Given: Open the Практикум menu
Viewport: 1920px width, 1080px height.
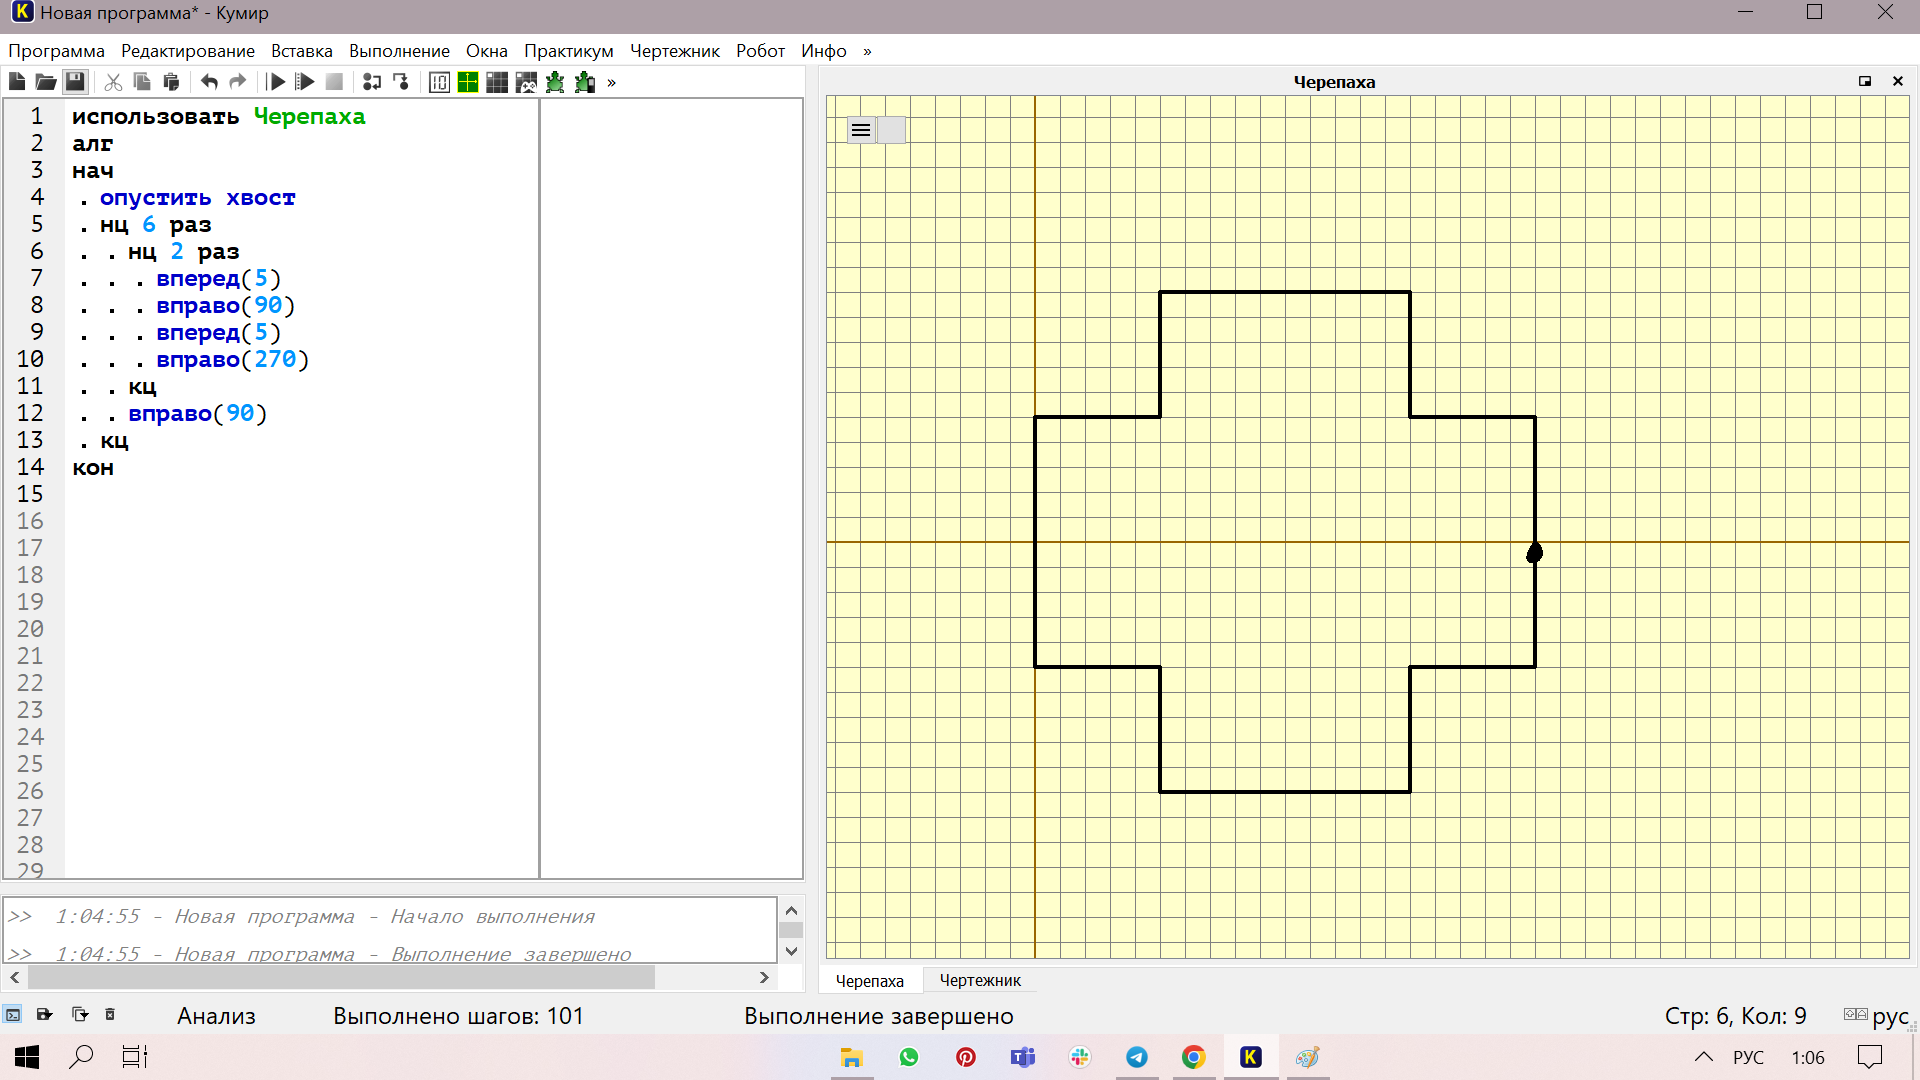Looking at the screenshot, I should (569, 51).
